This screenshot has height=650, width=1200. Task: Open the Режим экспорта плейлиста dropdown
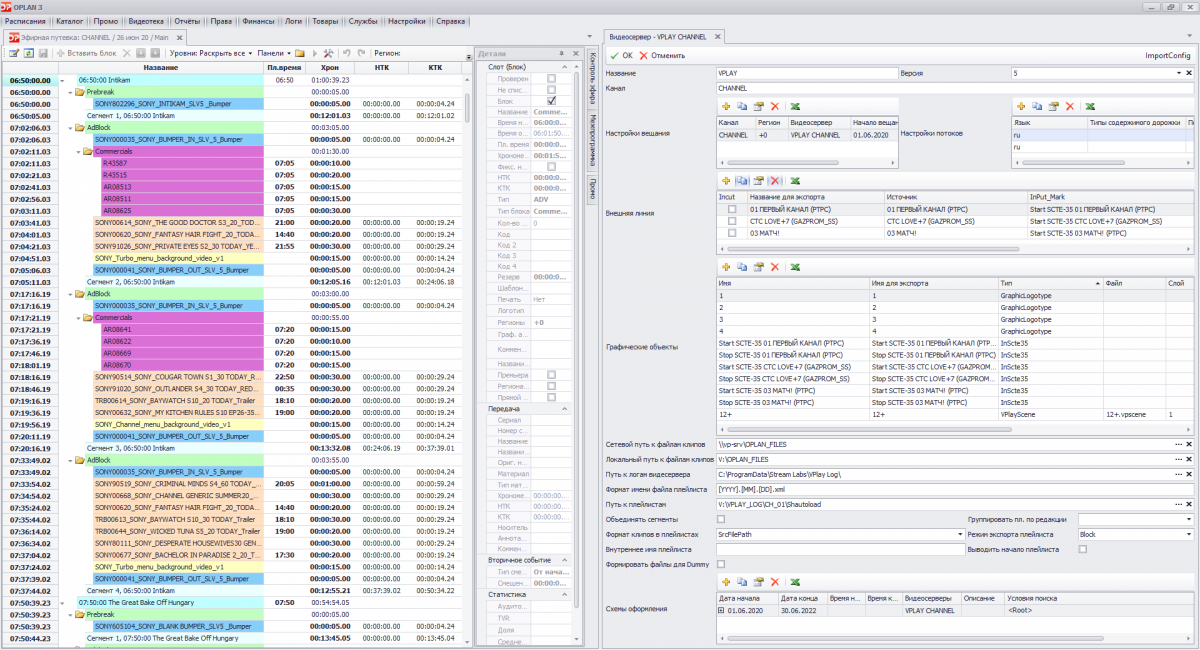click(1188, 535)
